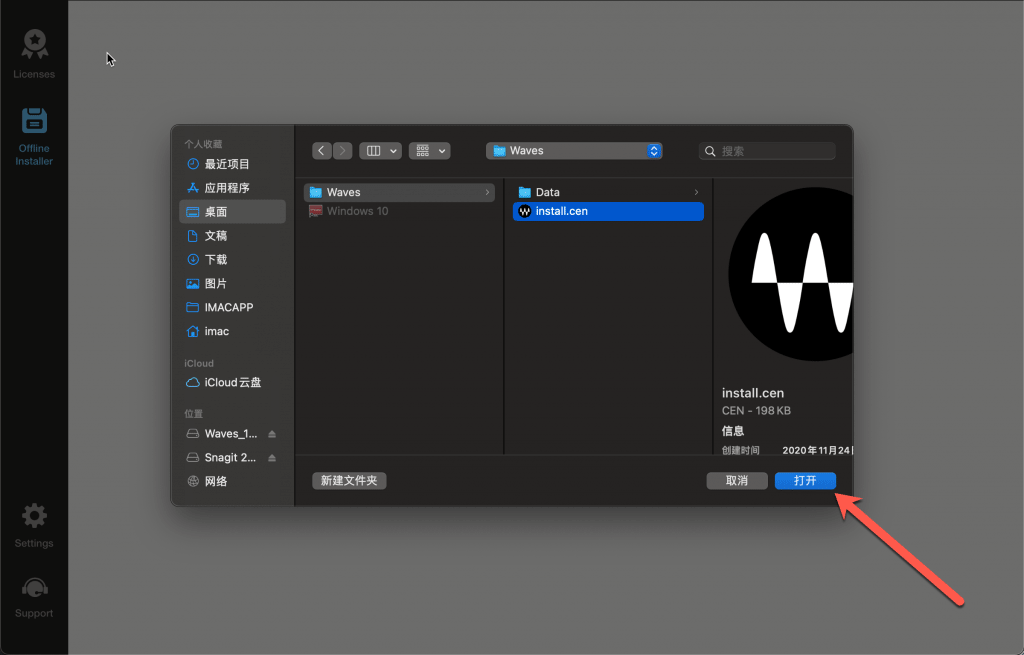This screenshot has height=655, width=1024.
Task: Click the Windows 10 item icon
Action: 315,211
